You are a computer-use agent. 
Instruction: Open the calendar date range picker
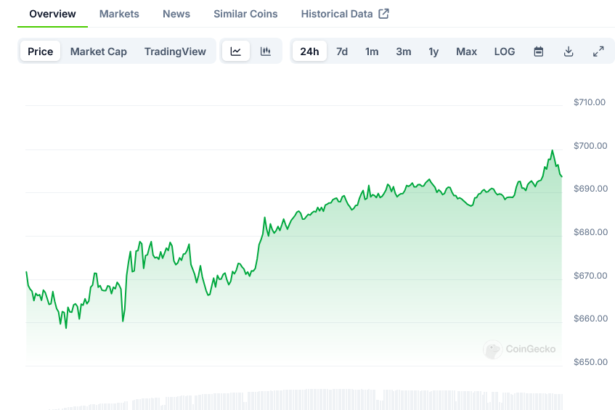(538, 51)
